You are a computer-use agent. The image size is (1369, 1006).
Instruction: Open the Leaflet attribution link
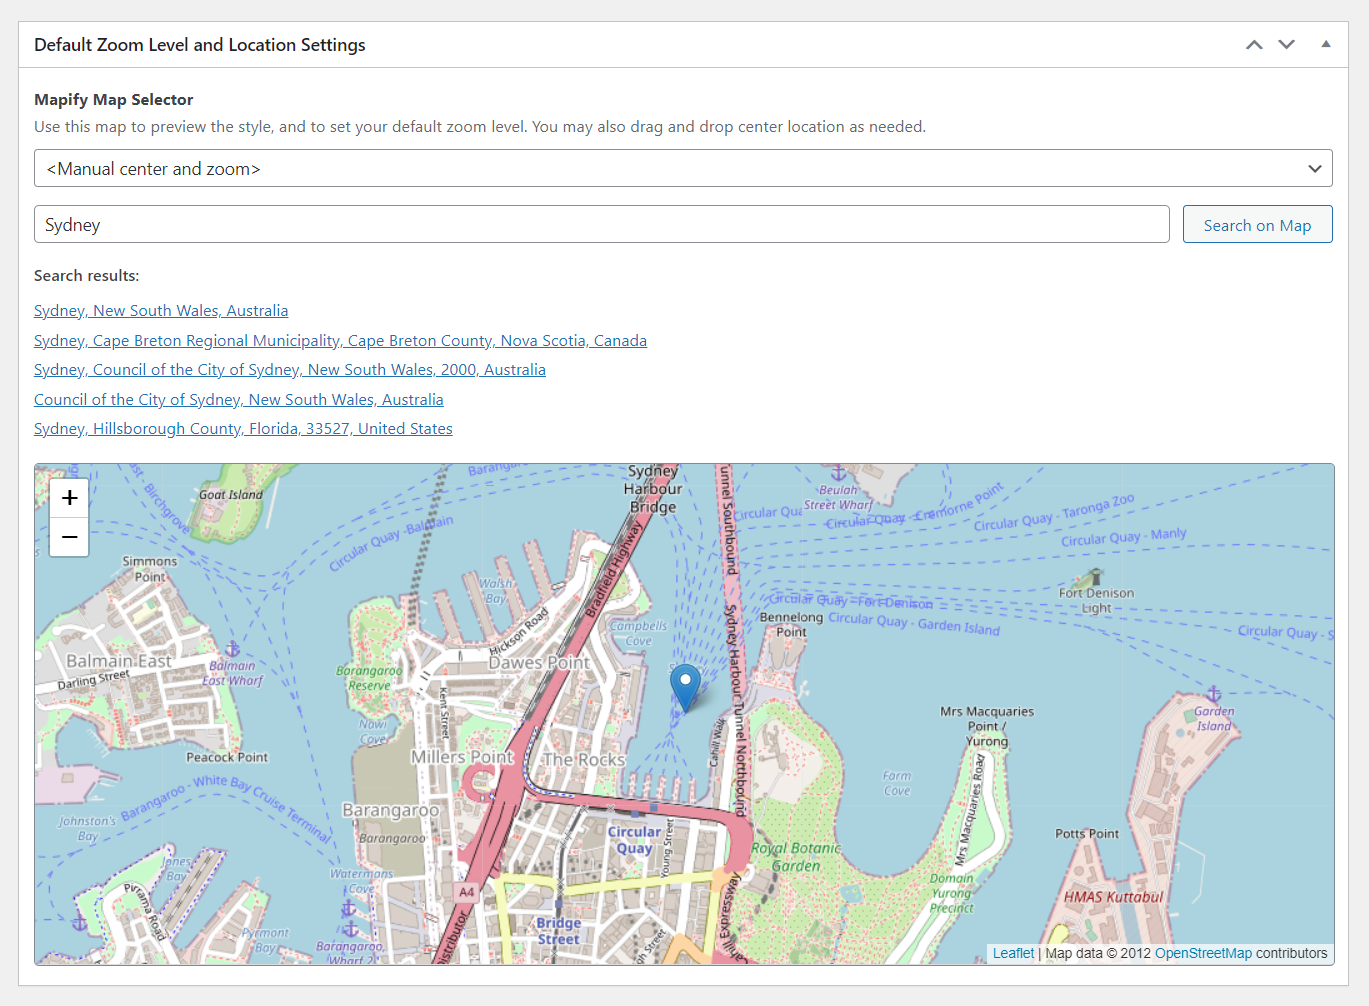[x=1013, y=953]
